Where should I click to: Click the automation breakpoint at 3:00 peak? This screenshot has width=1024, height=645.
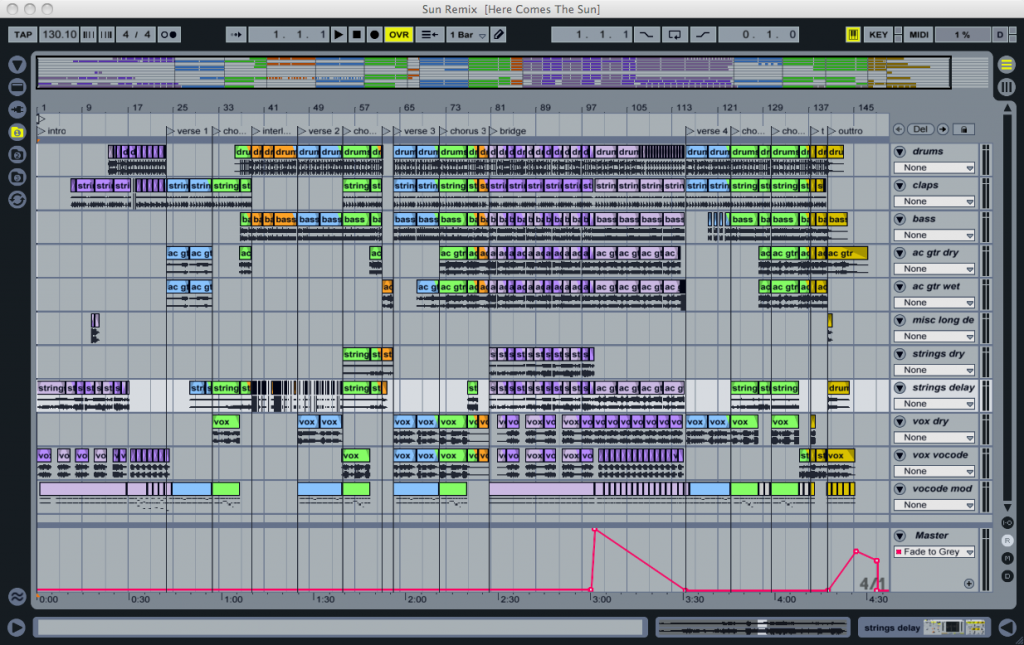[x=594, y=530]
